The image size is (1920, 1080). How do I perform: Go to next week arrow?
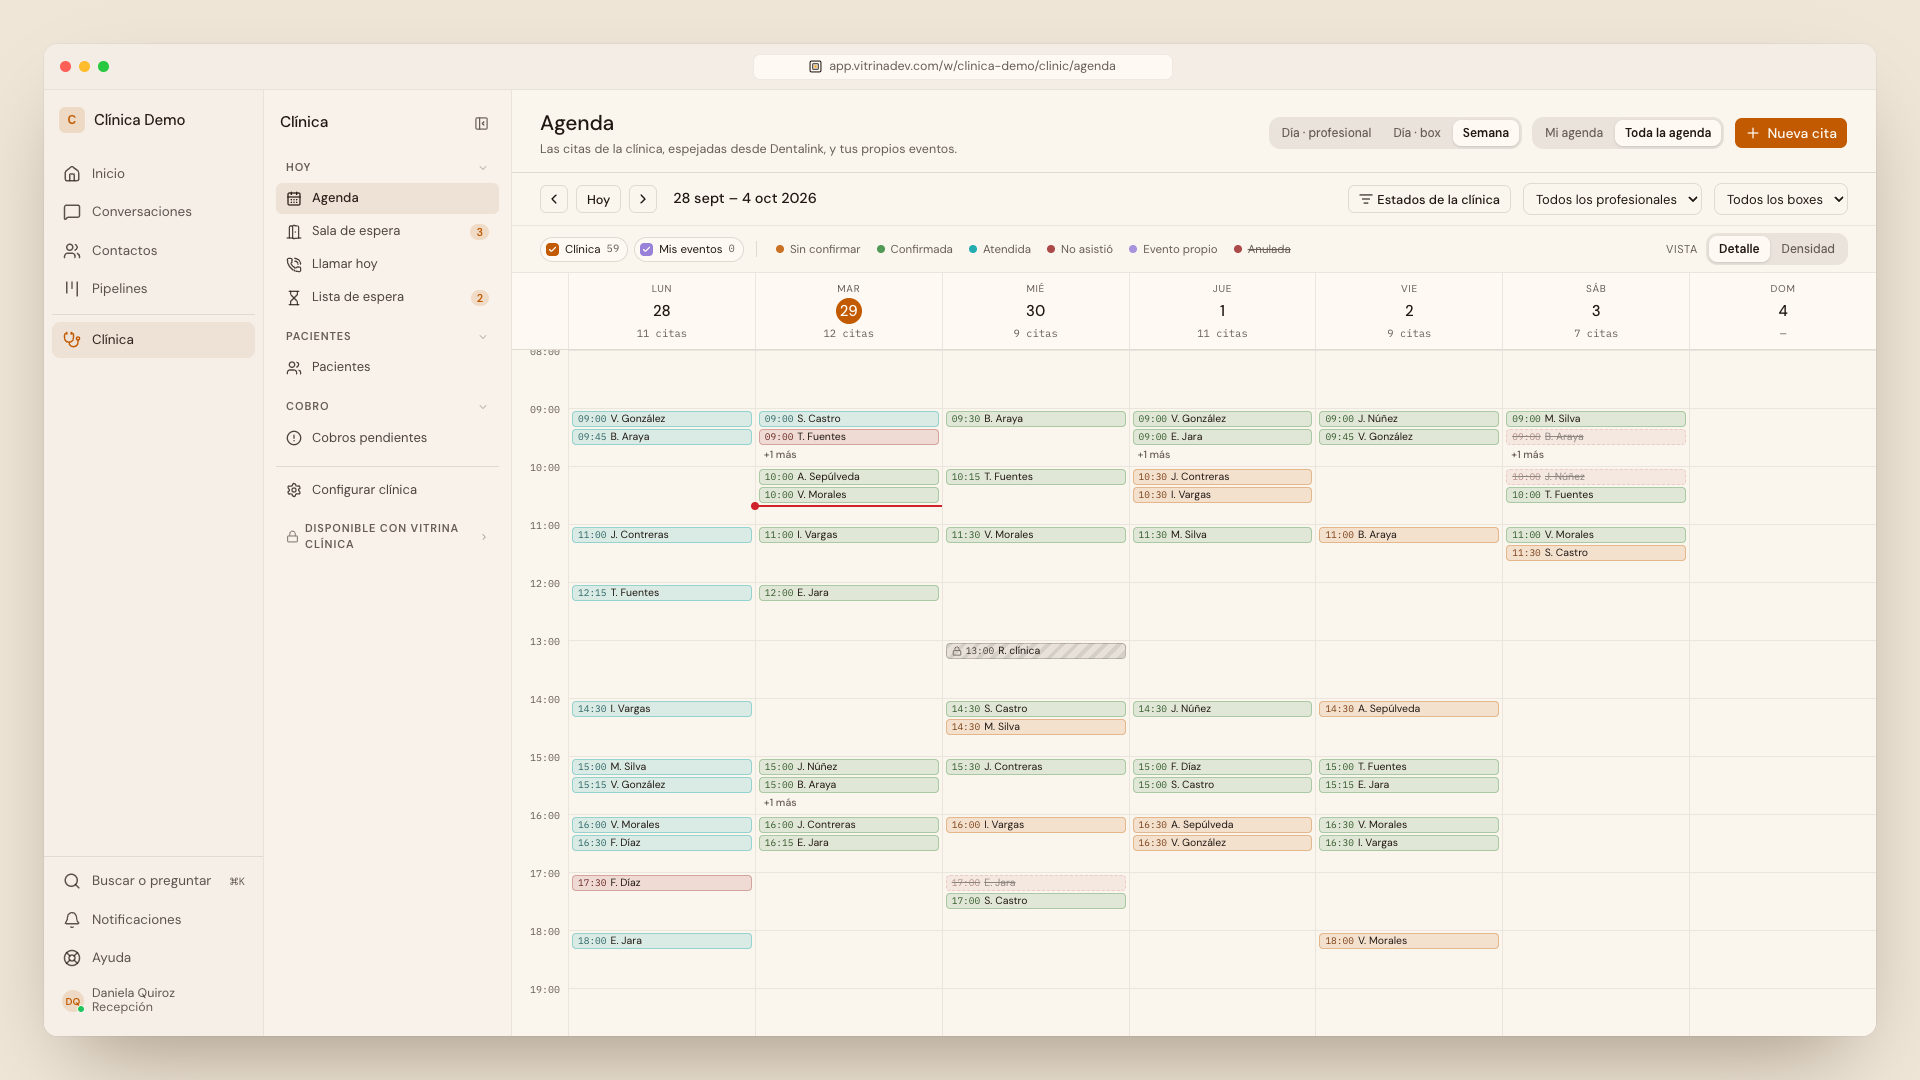point(643,200)
